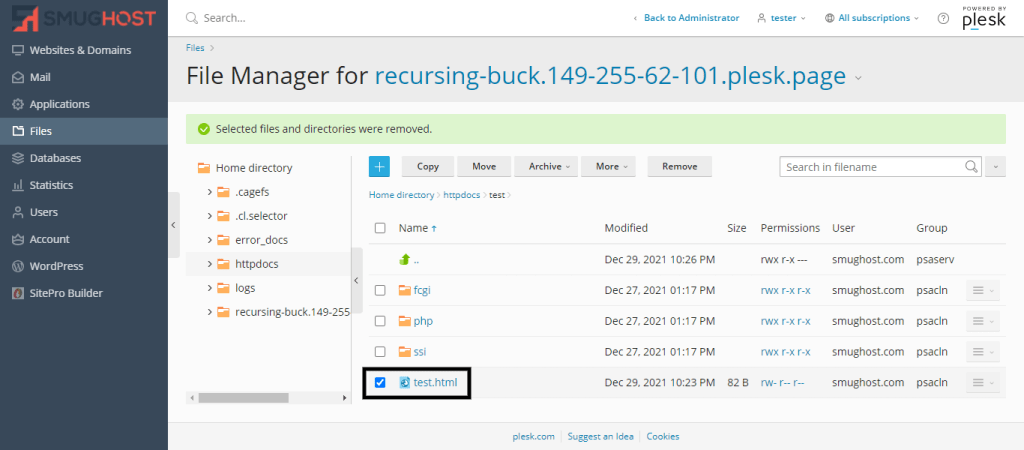Screen dimensions: 1024x450
Task: Open Mail in sidebar
Action: click(x=84, y=77)
